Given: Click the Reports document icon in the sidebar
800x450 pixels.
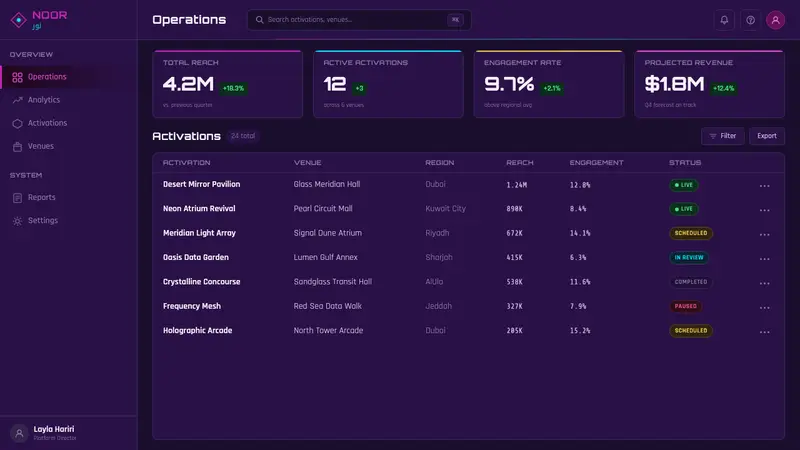Looking at the screenshot, I should point(17,197).
